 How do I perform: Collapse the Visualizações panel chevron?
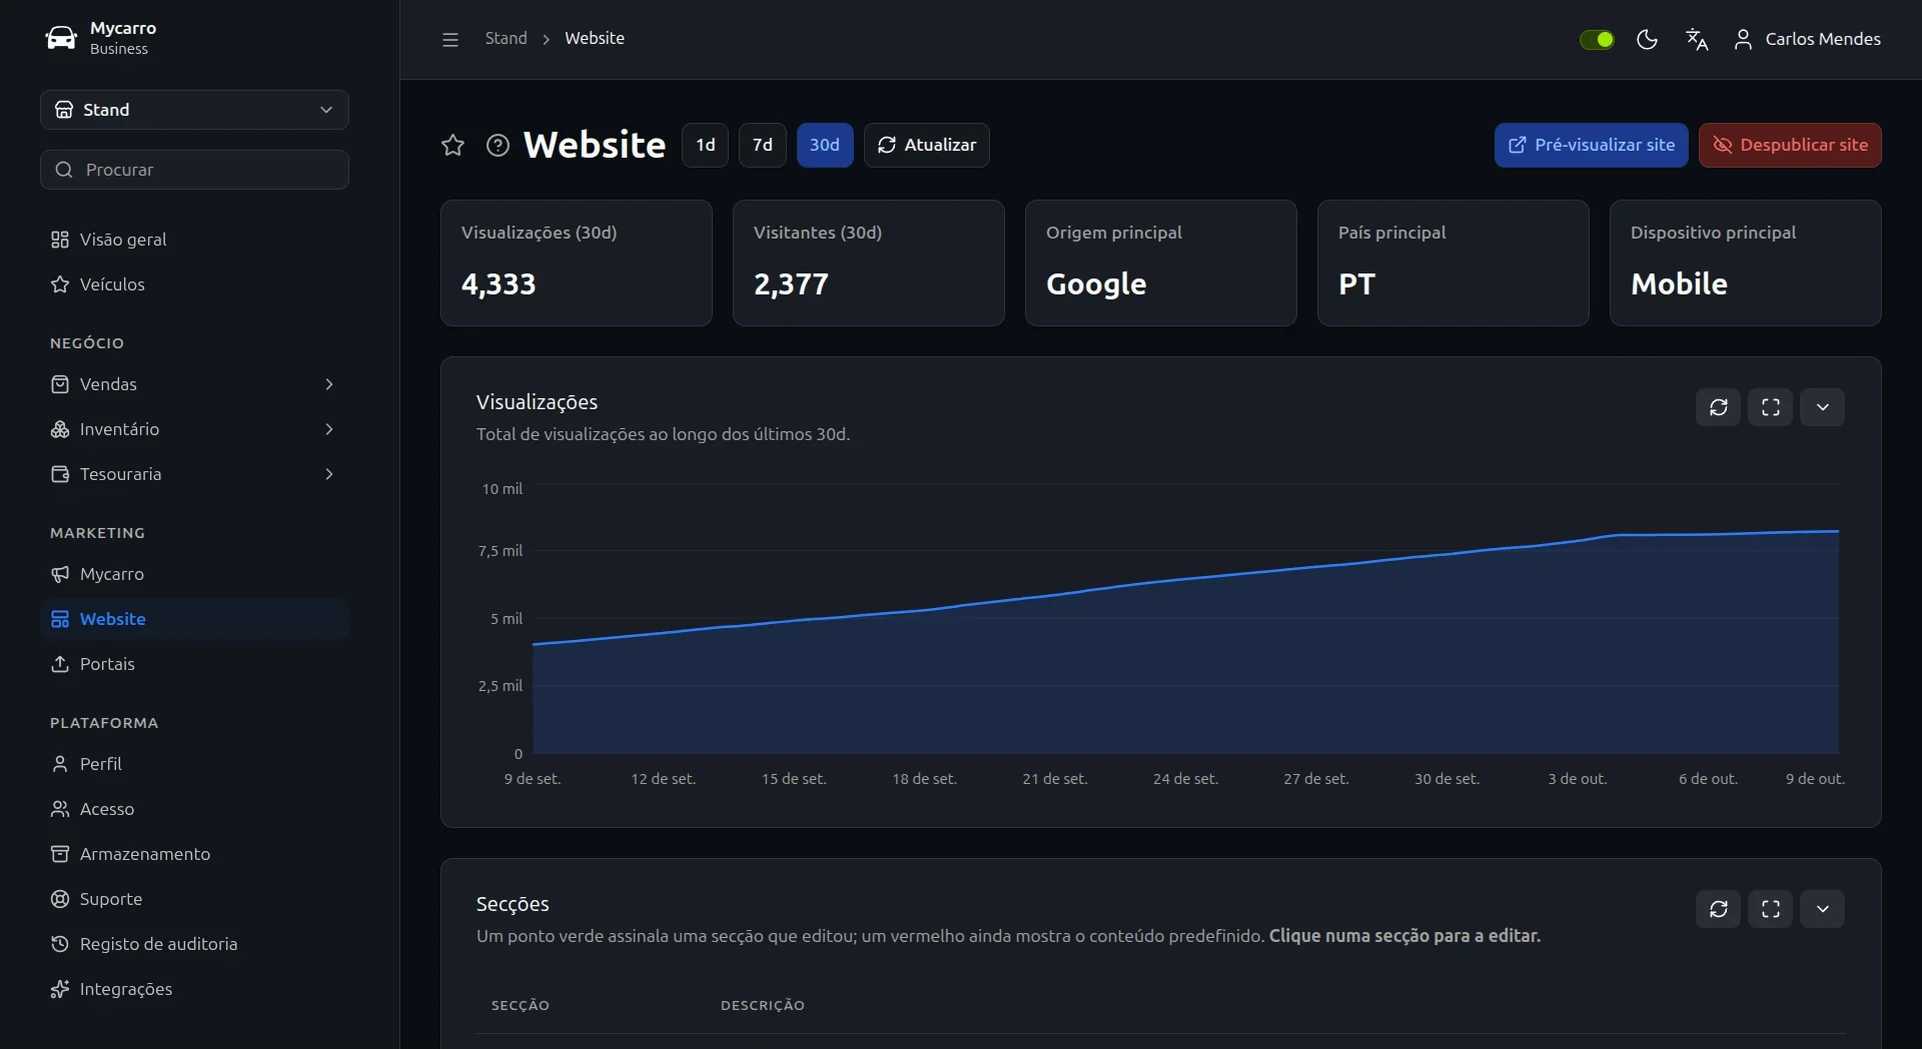tap(1823, 407)
